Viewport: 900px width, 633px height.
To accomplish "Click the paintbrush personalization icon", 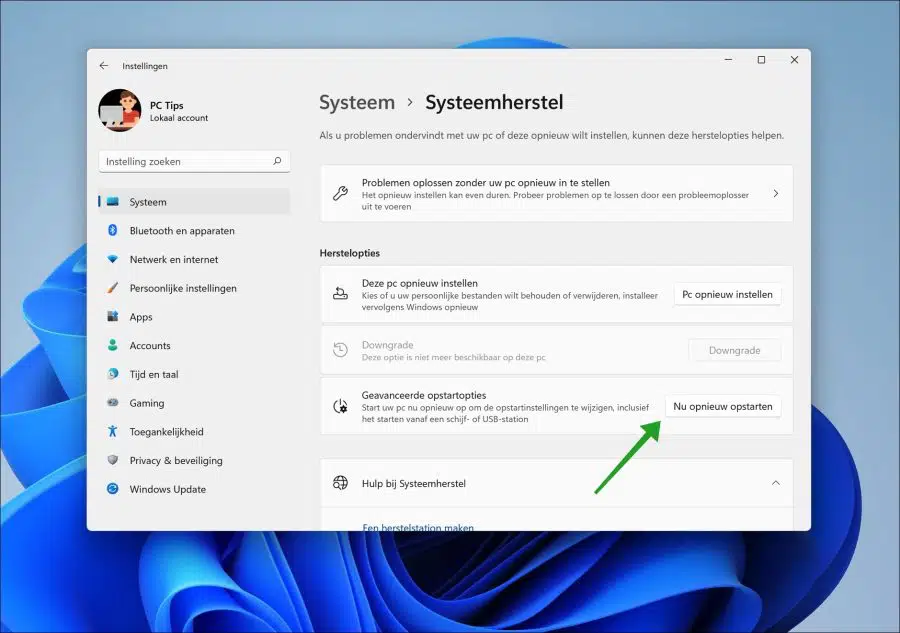I will [x=112, y=288].
